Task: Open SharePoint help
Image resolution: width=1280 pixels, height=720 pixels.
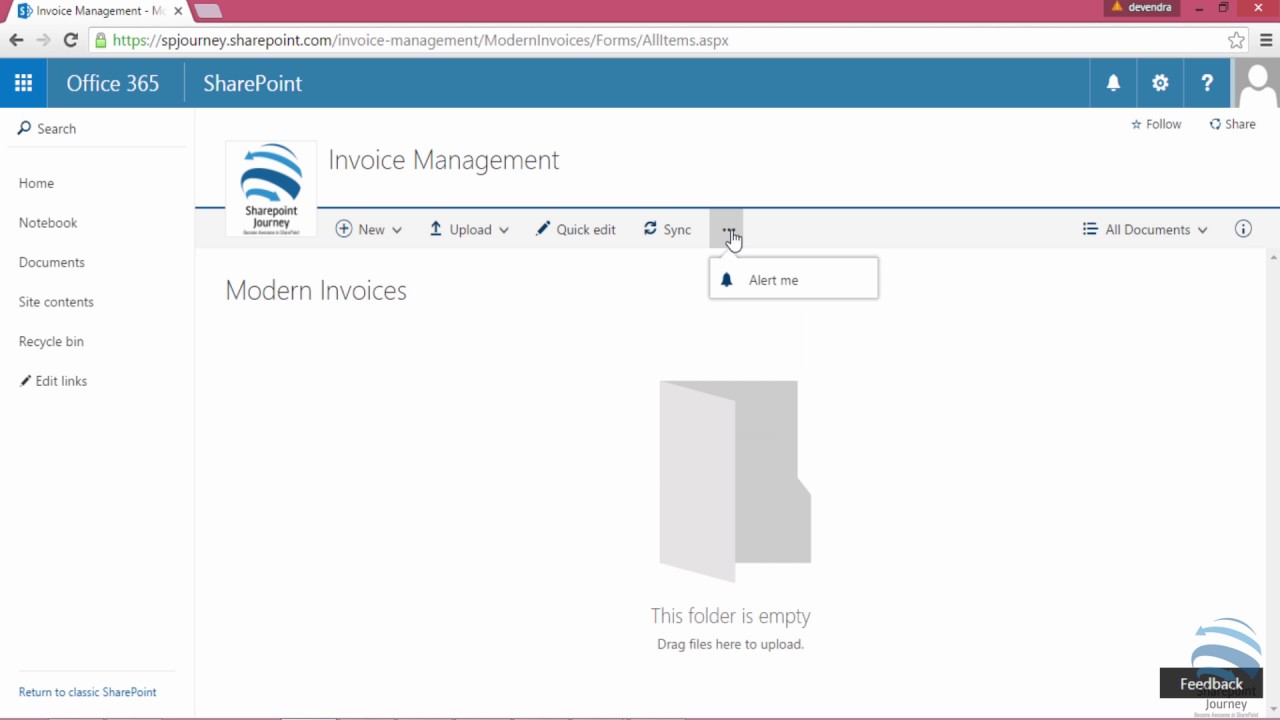Action: pos(1206,83)
